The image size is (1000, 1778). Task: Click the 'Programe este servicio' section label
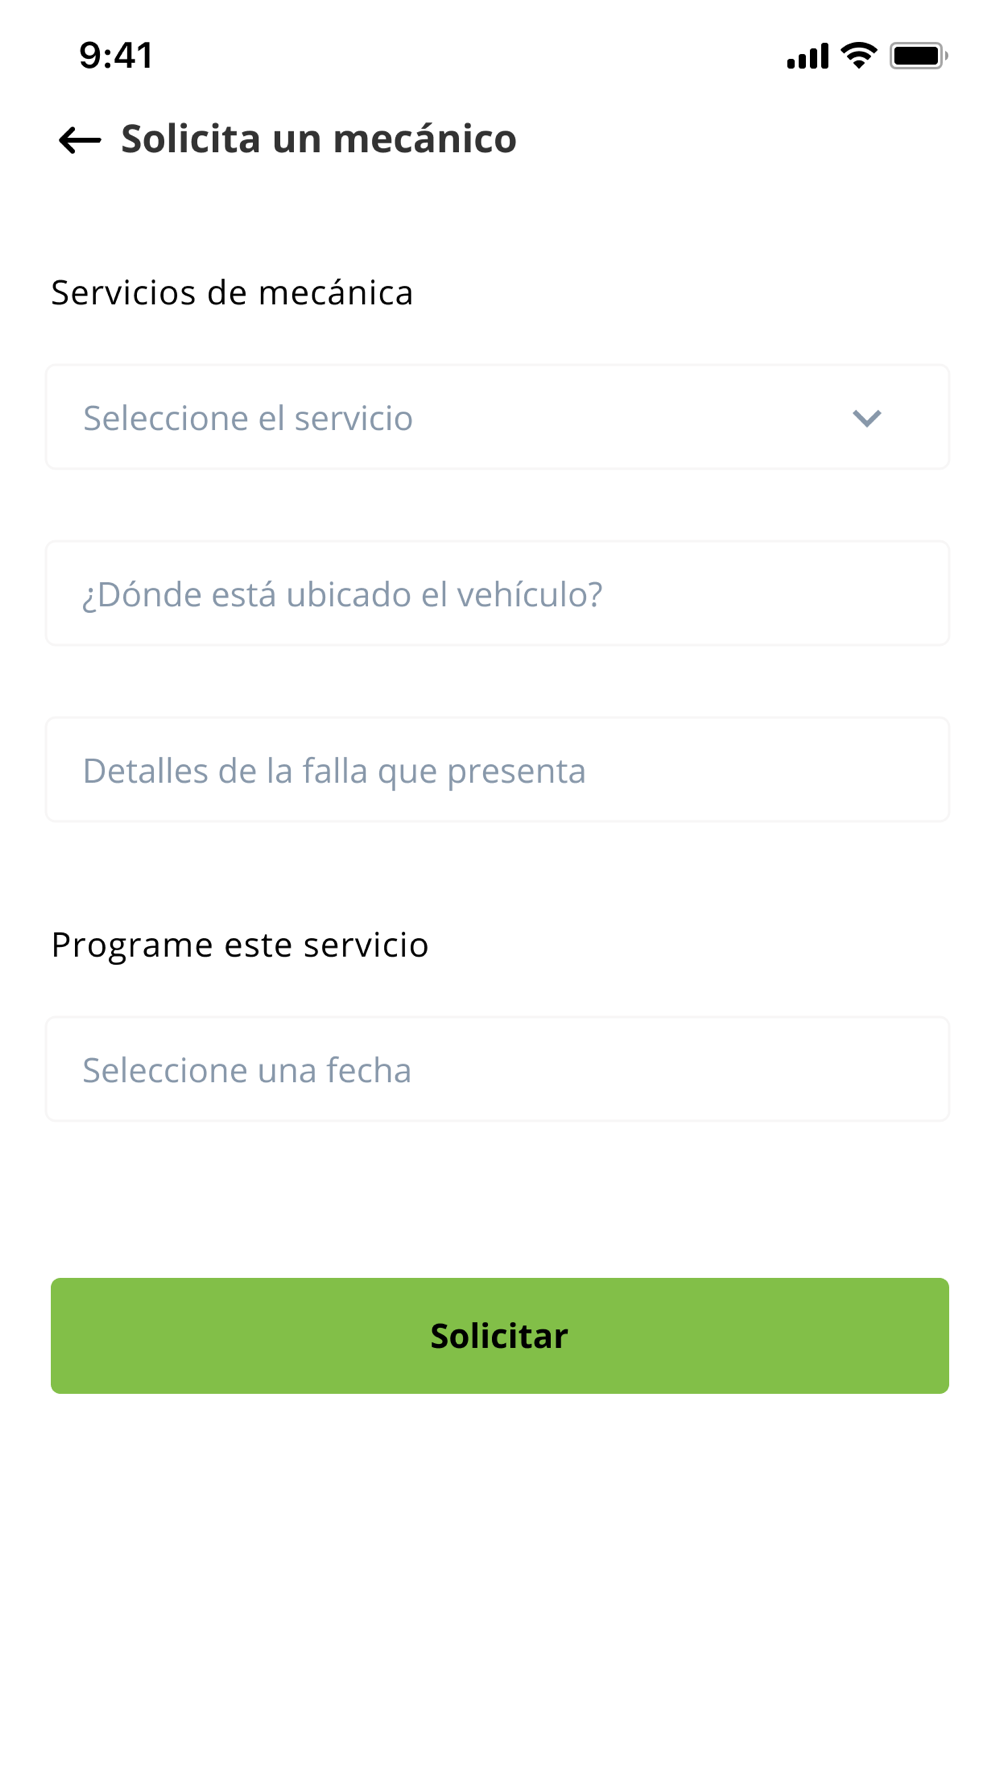click(240, 945)
